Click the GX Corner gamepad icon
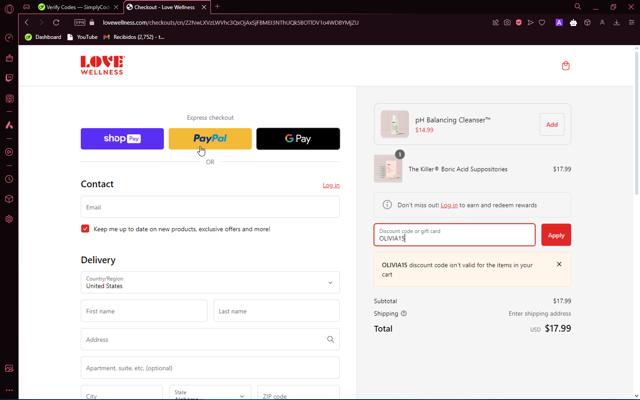The height and width of the screenshot is (400, 640). [27, 7]
